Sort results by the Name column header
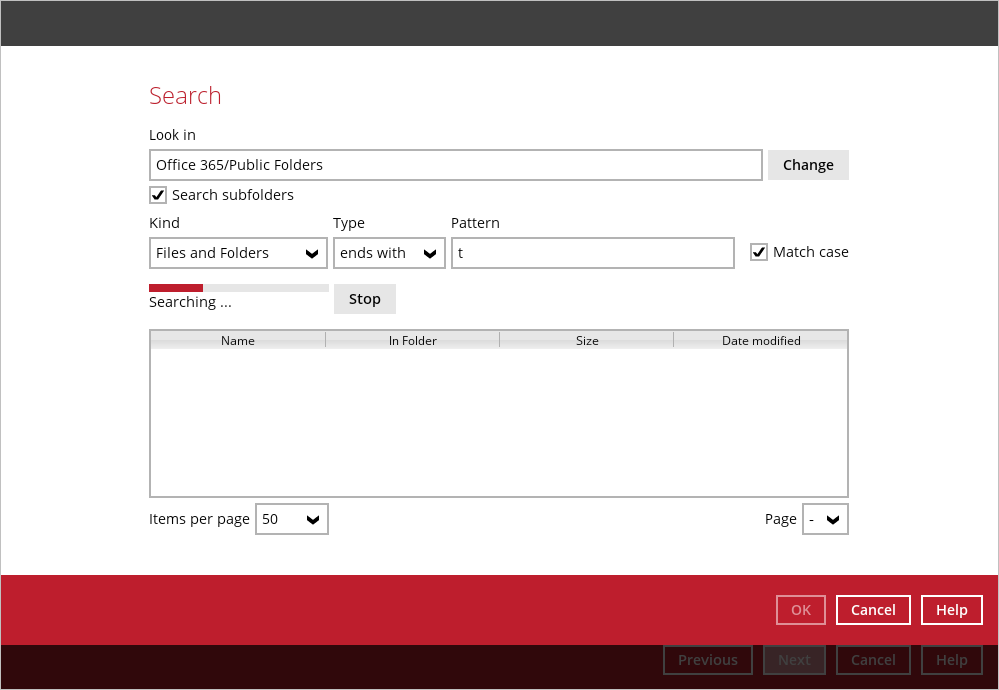The image size is (999, 690). point(238,341)
